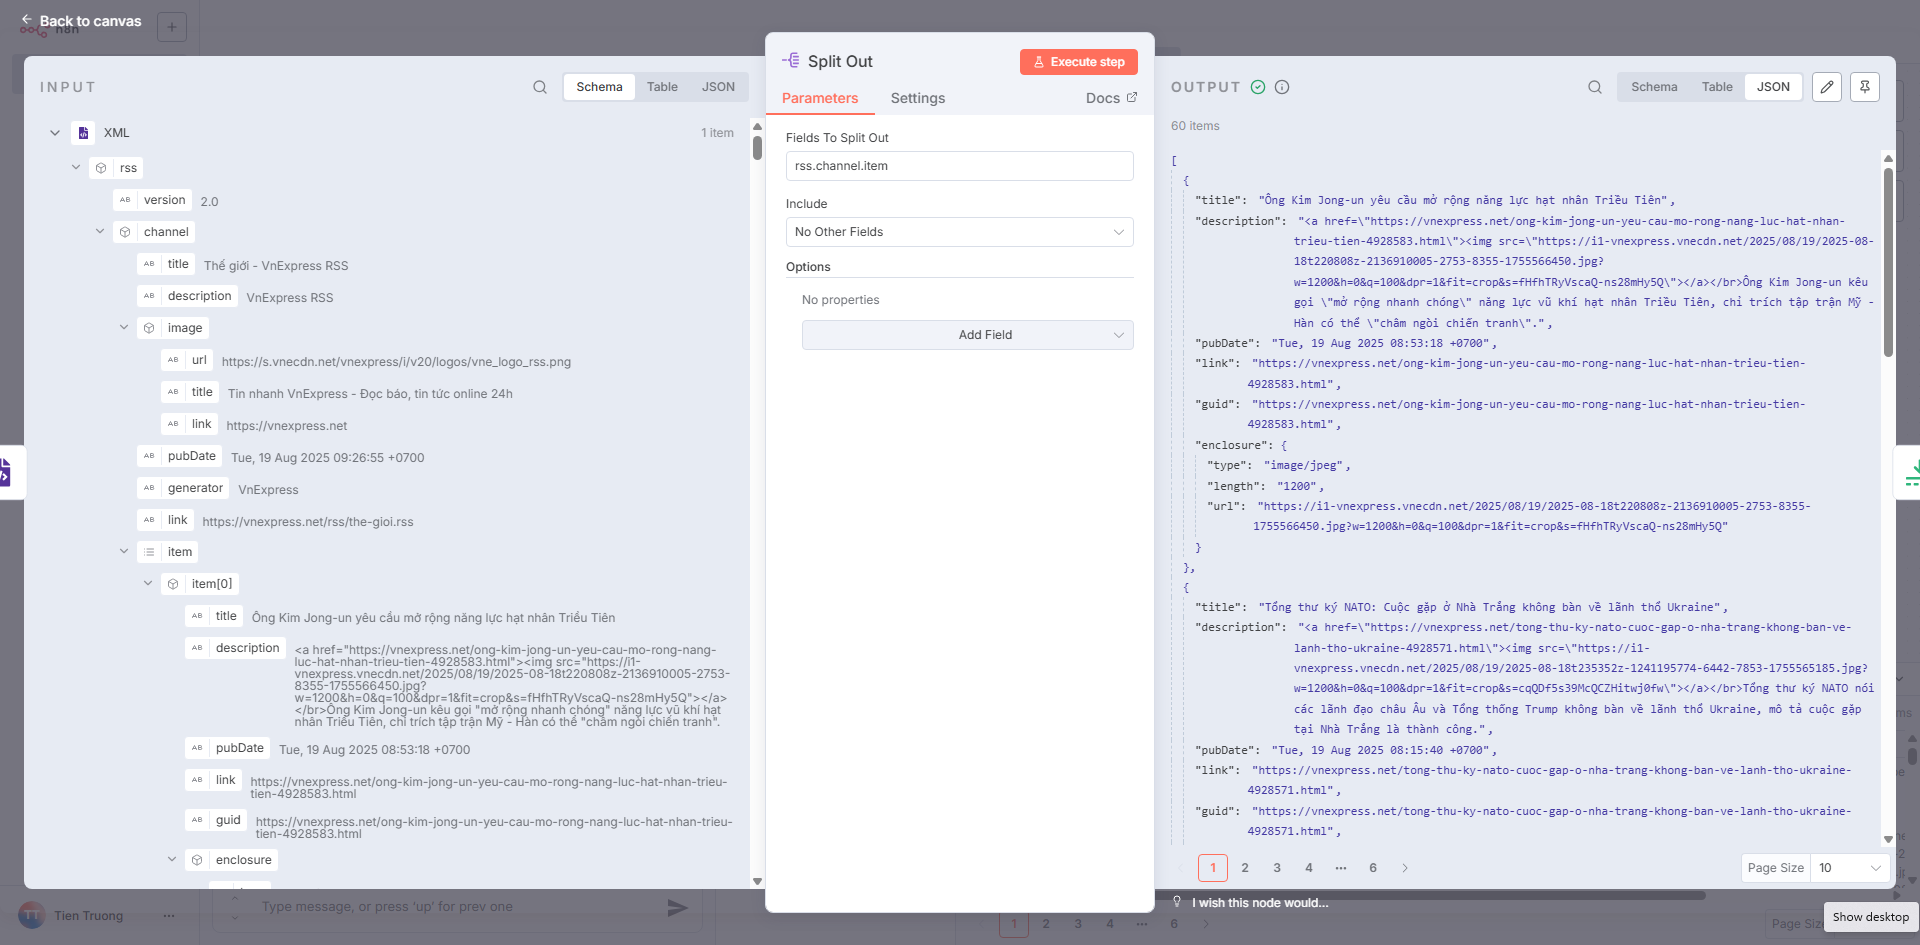Click the item array list icon
This screenshot has width=1920, height=945.
pyautogui.click(x=149, y=552)
